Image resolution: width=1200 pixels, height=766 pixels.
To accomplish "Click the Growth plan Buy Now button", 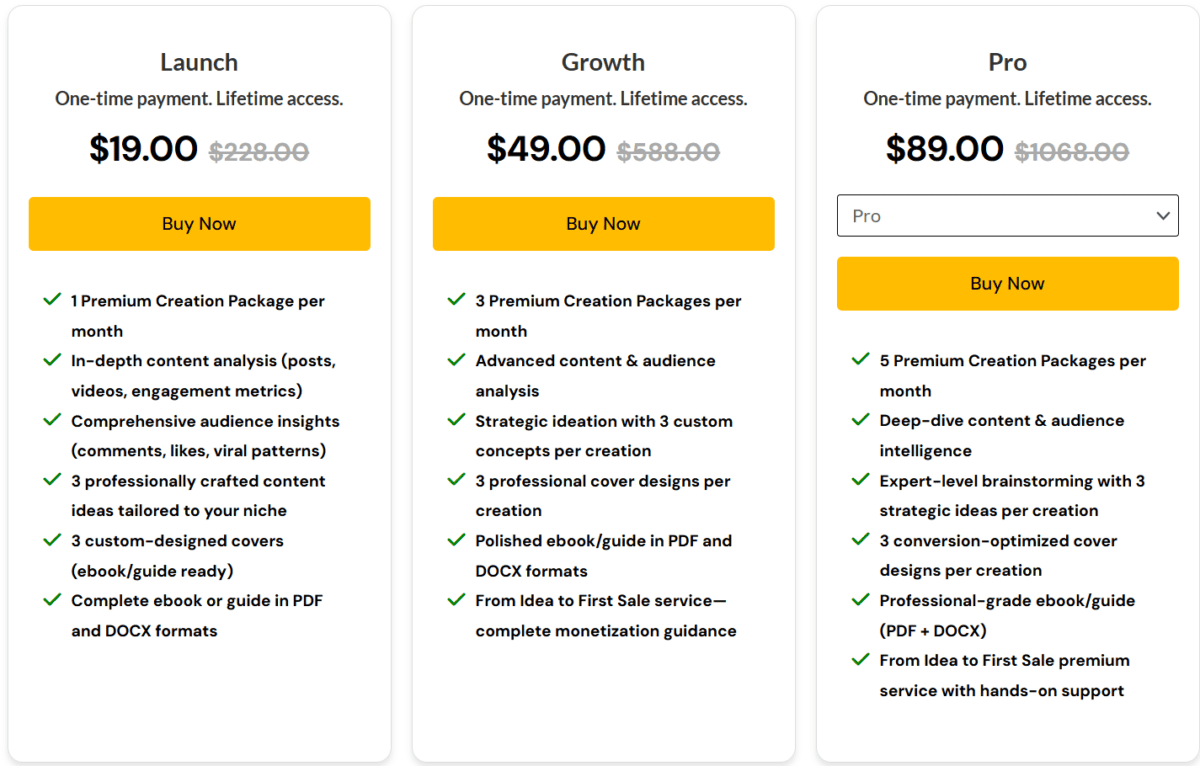I will (603, 224).
